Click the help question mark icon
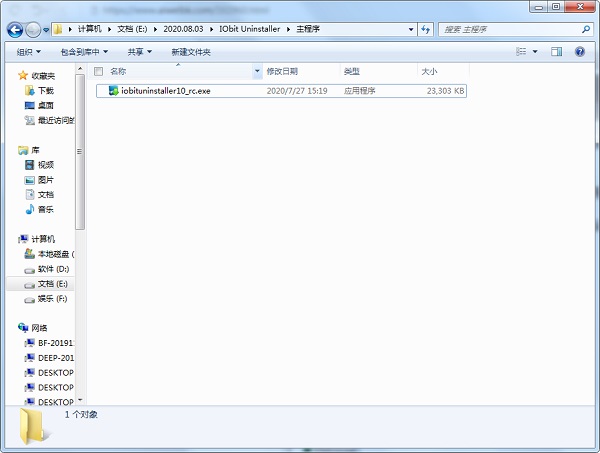Screen dimensions: 600x453 (x=580, y=51)
